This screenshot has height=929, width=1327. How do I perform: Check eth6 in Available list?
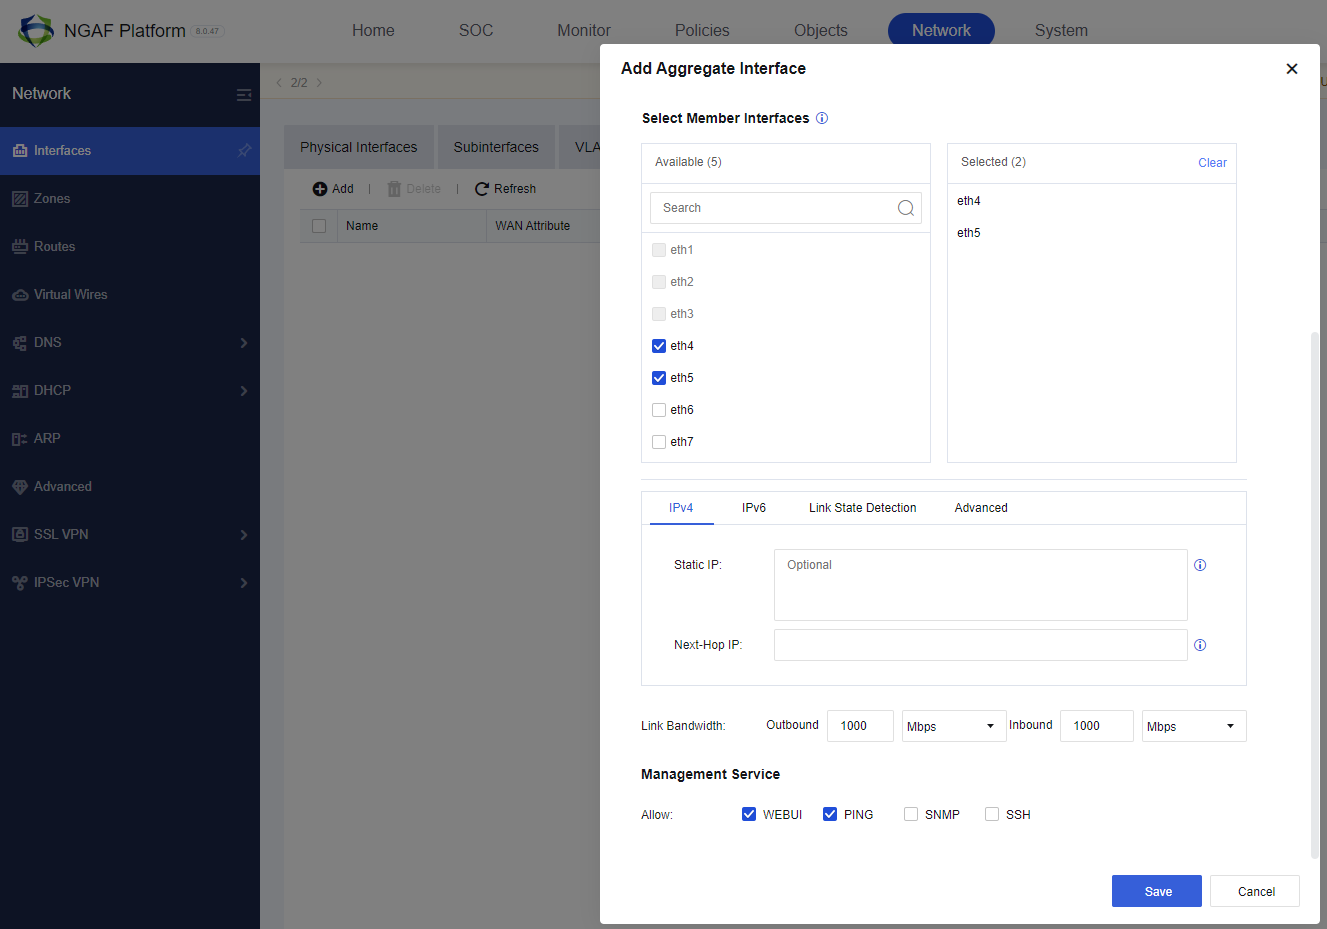tap(659, 410)
